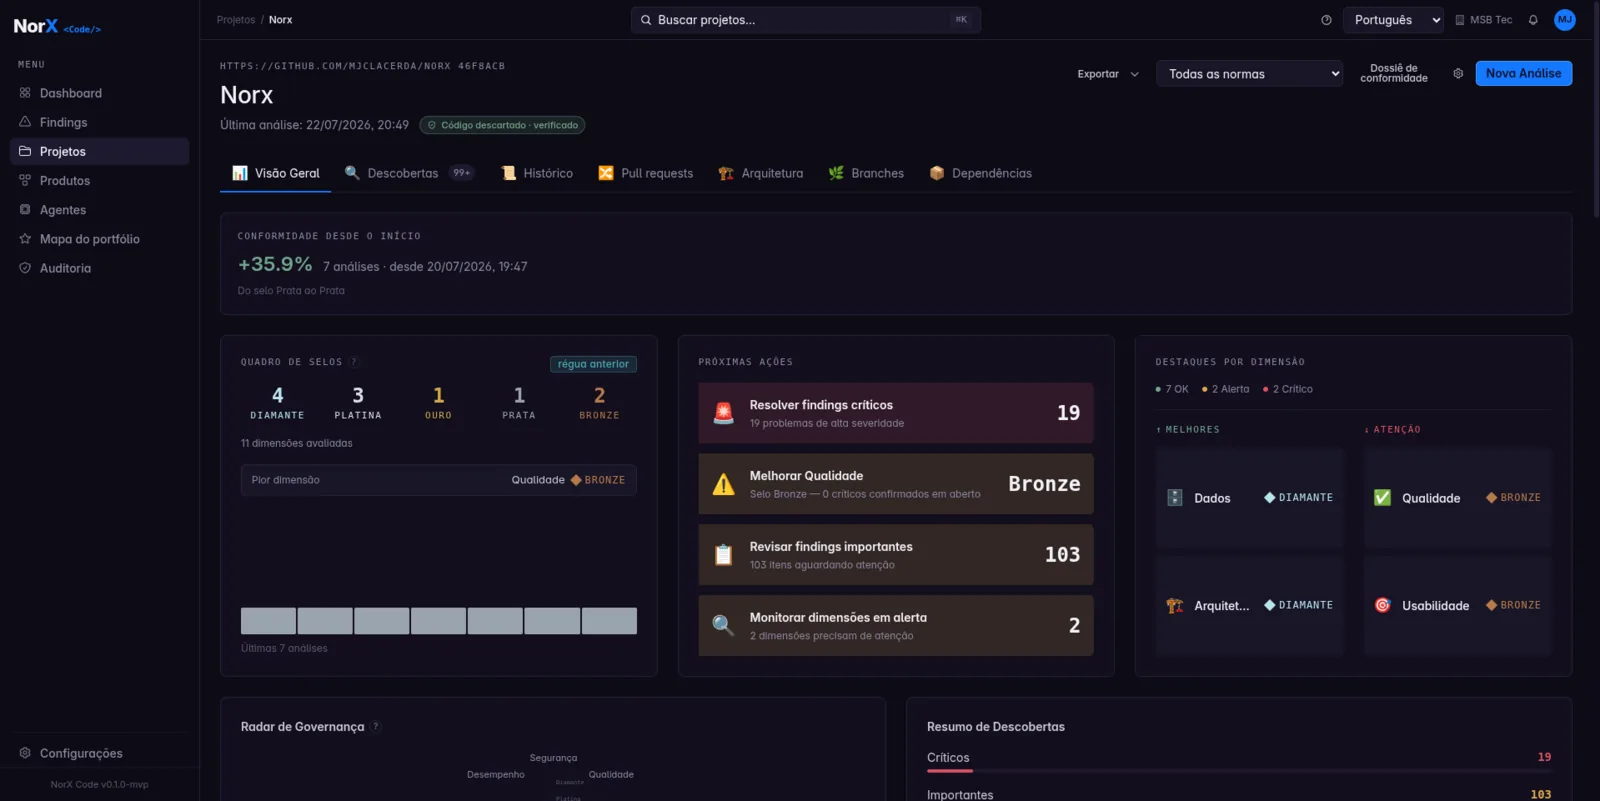Click the help icon beside Quadro de Selos
This screenshot has height=801, width=1600.
click(354, 362)
